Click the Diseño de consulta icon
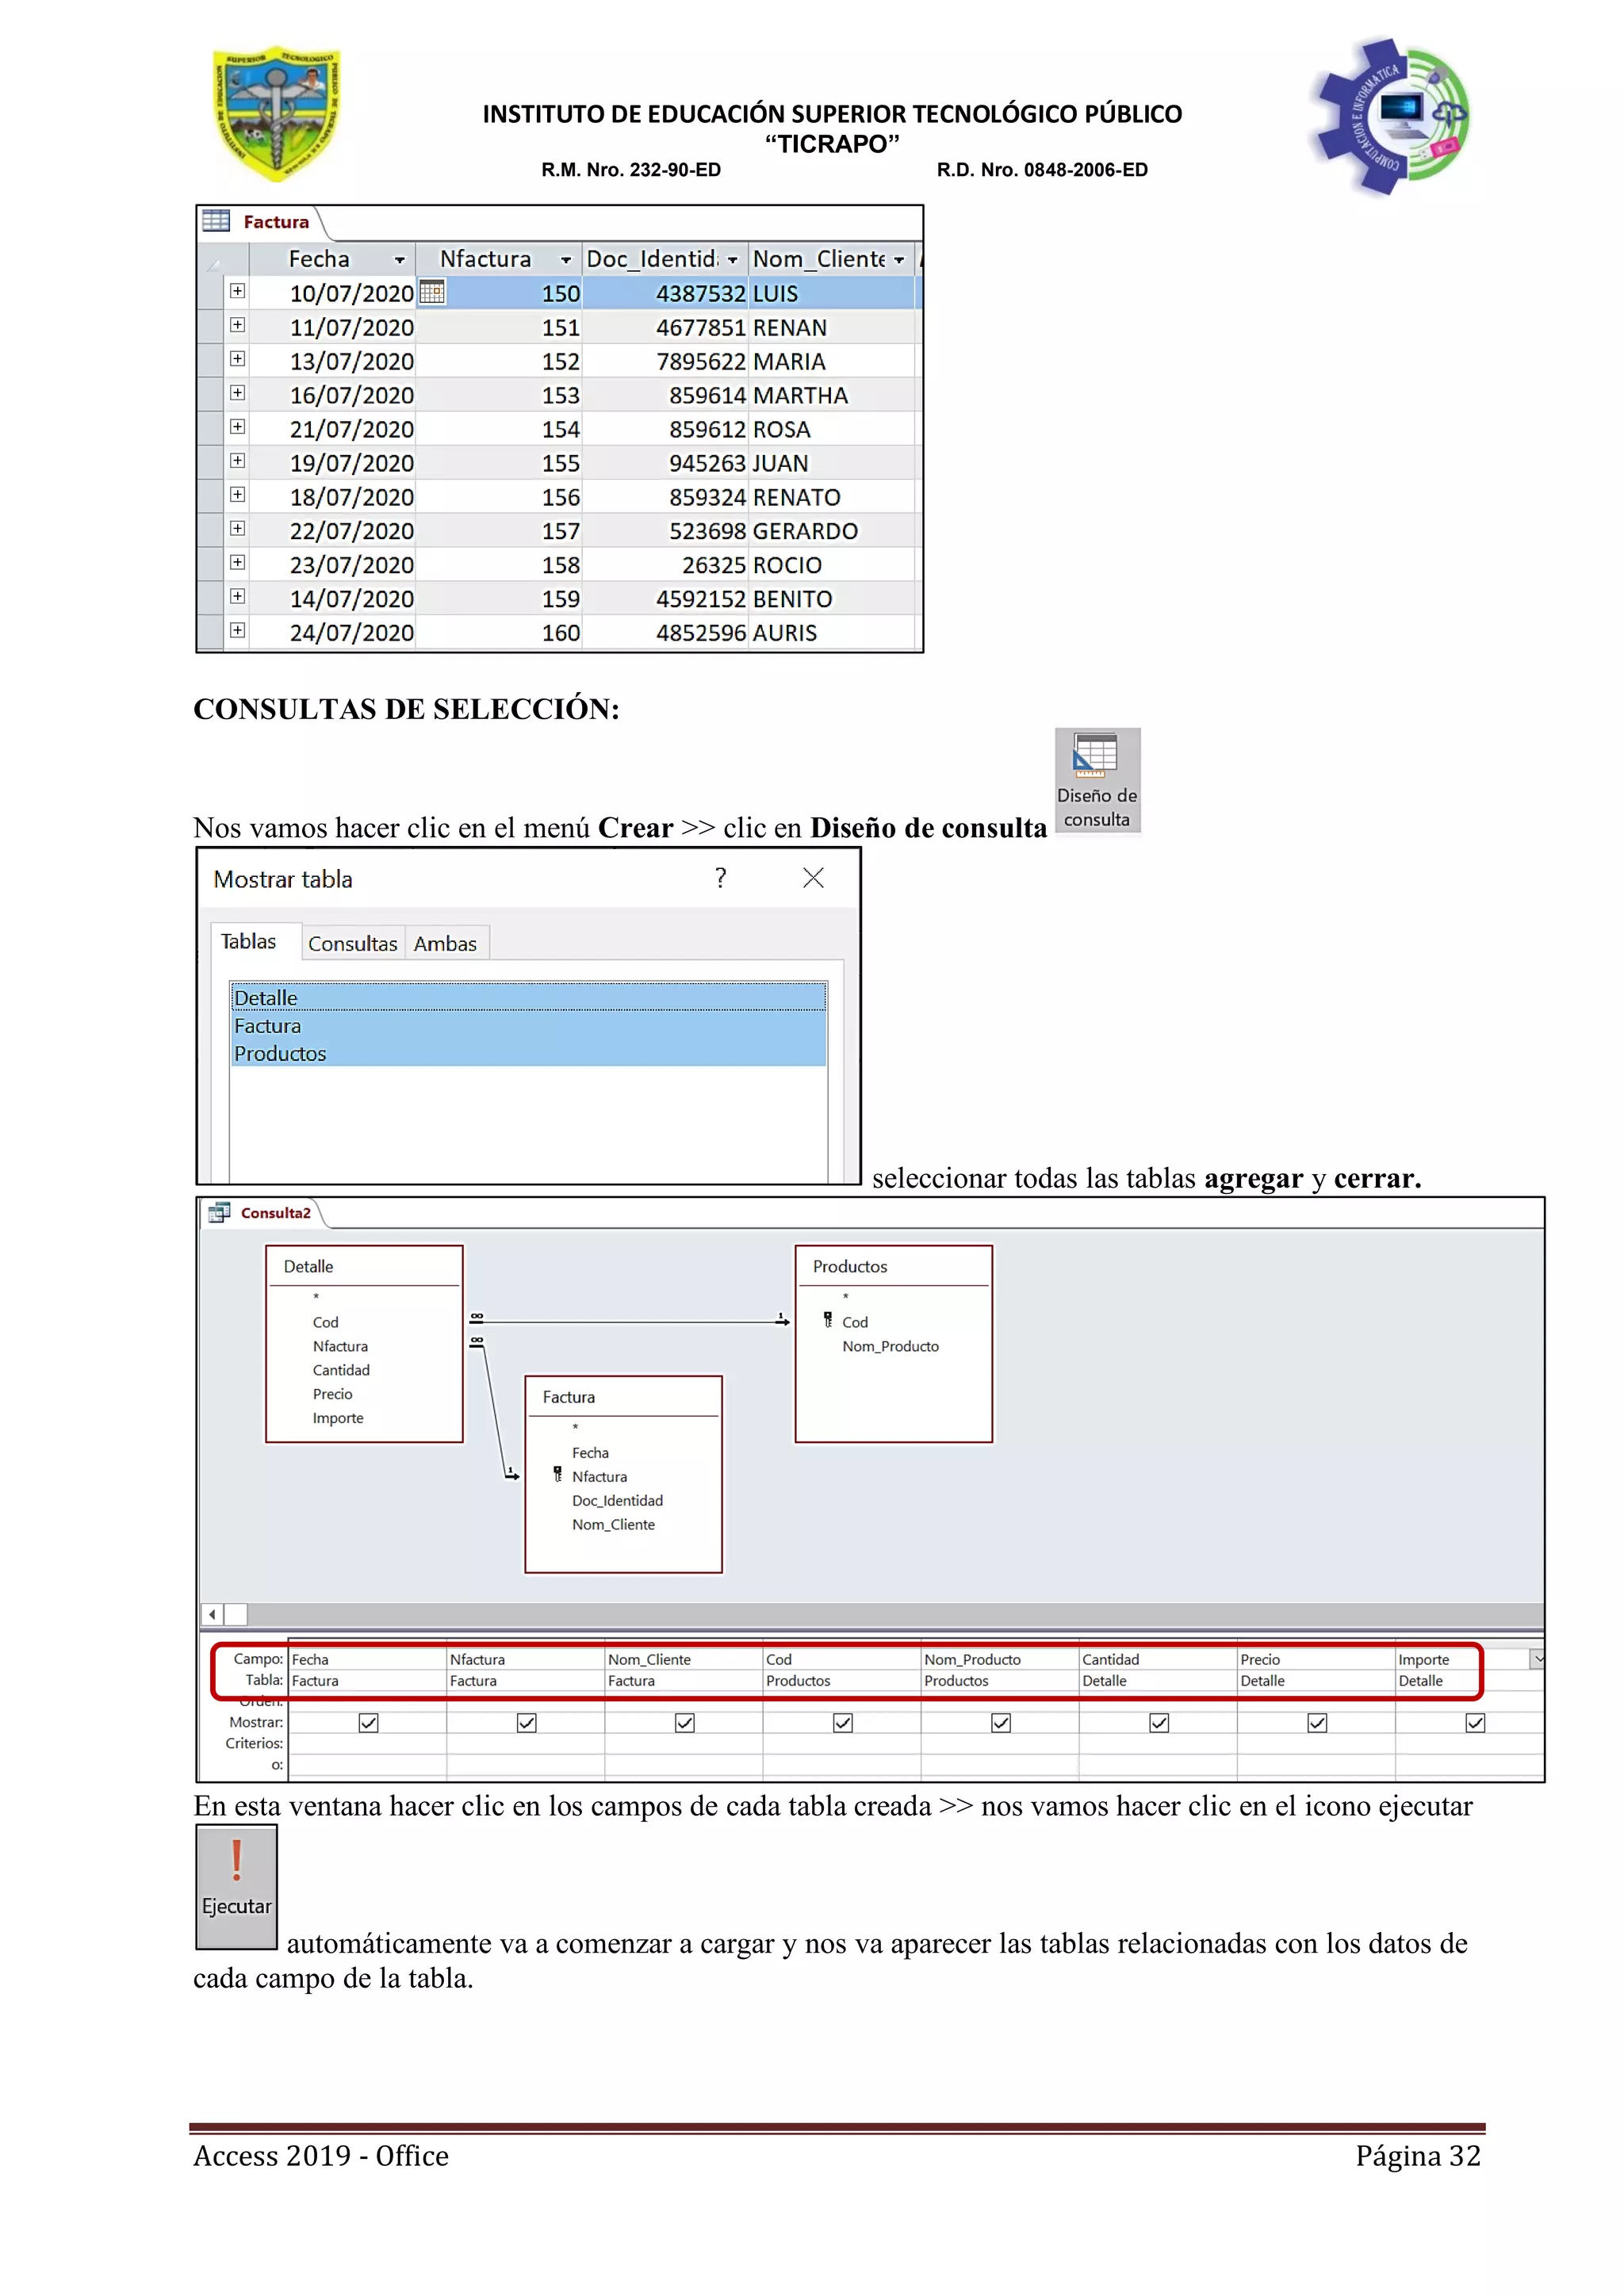This screenshot has height=2296, width=1624. (1097, 781)
